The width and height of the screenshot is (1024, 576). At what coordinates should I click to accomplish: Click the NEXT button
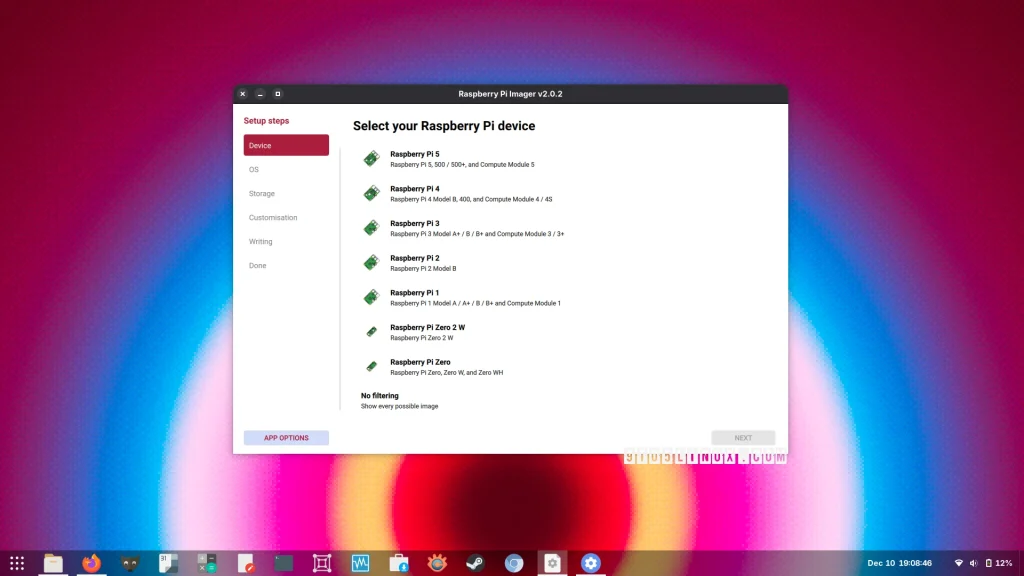743,437
